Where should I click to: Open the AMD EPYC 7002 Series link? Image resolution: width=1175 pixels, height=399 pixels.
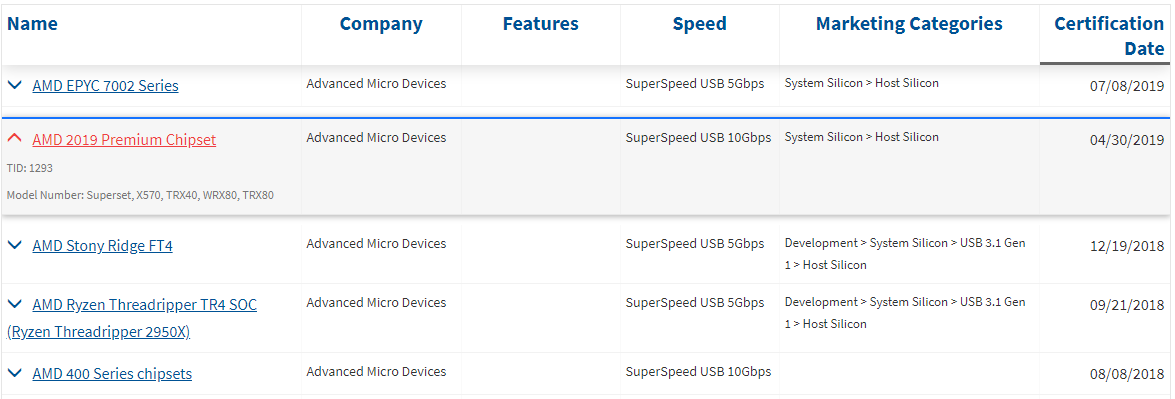pyautogui.click(x=106, y=86)
